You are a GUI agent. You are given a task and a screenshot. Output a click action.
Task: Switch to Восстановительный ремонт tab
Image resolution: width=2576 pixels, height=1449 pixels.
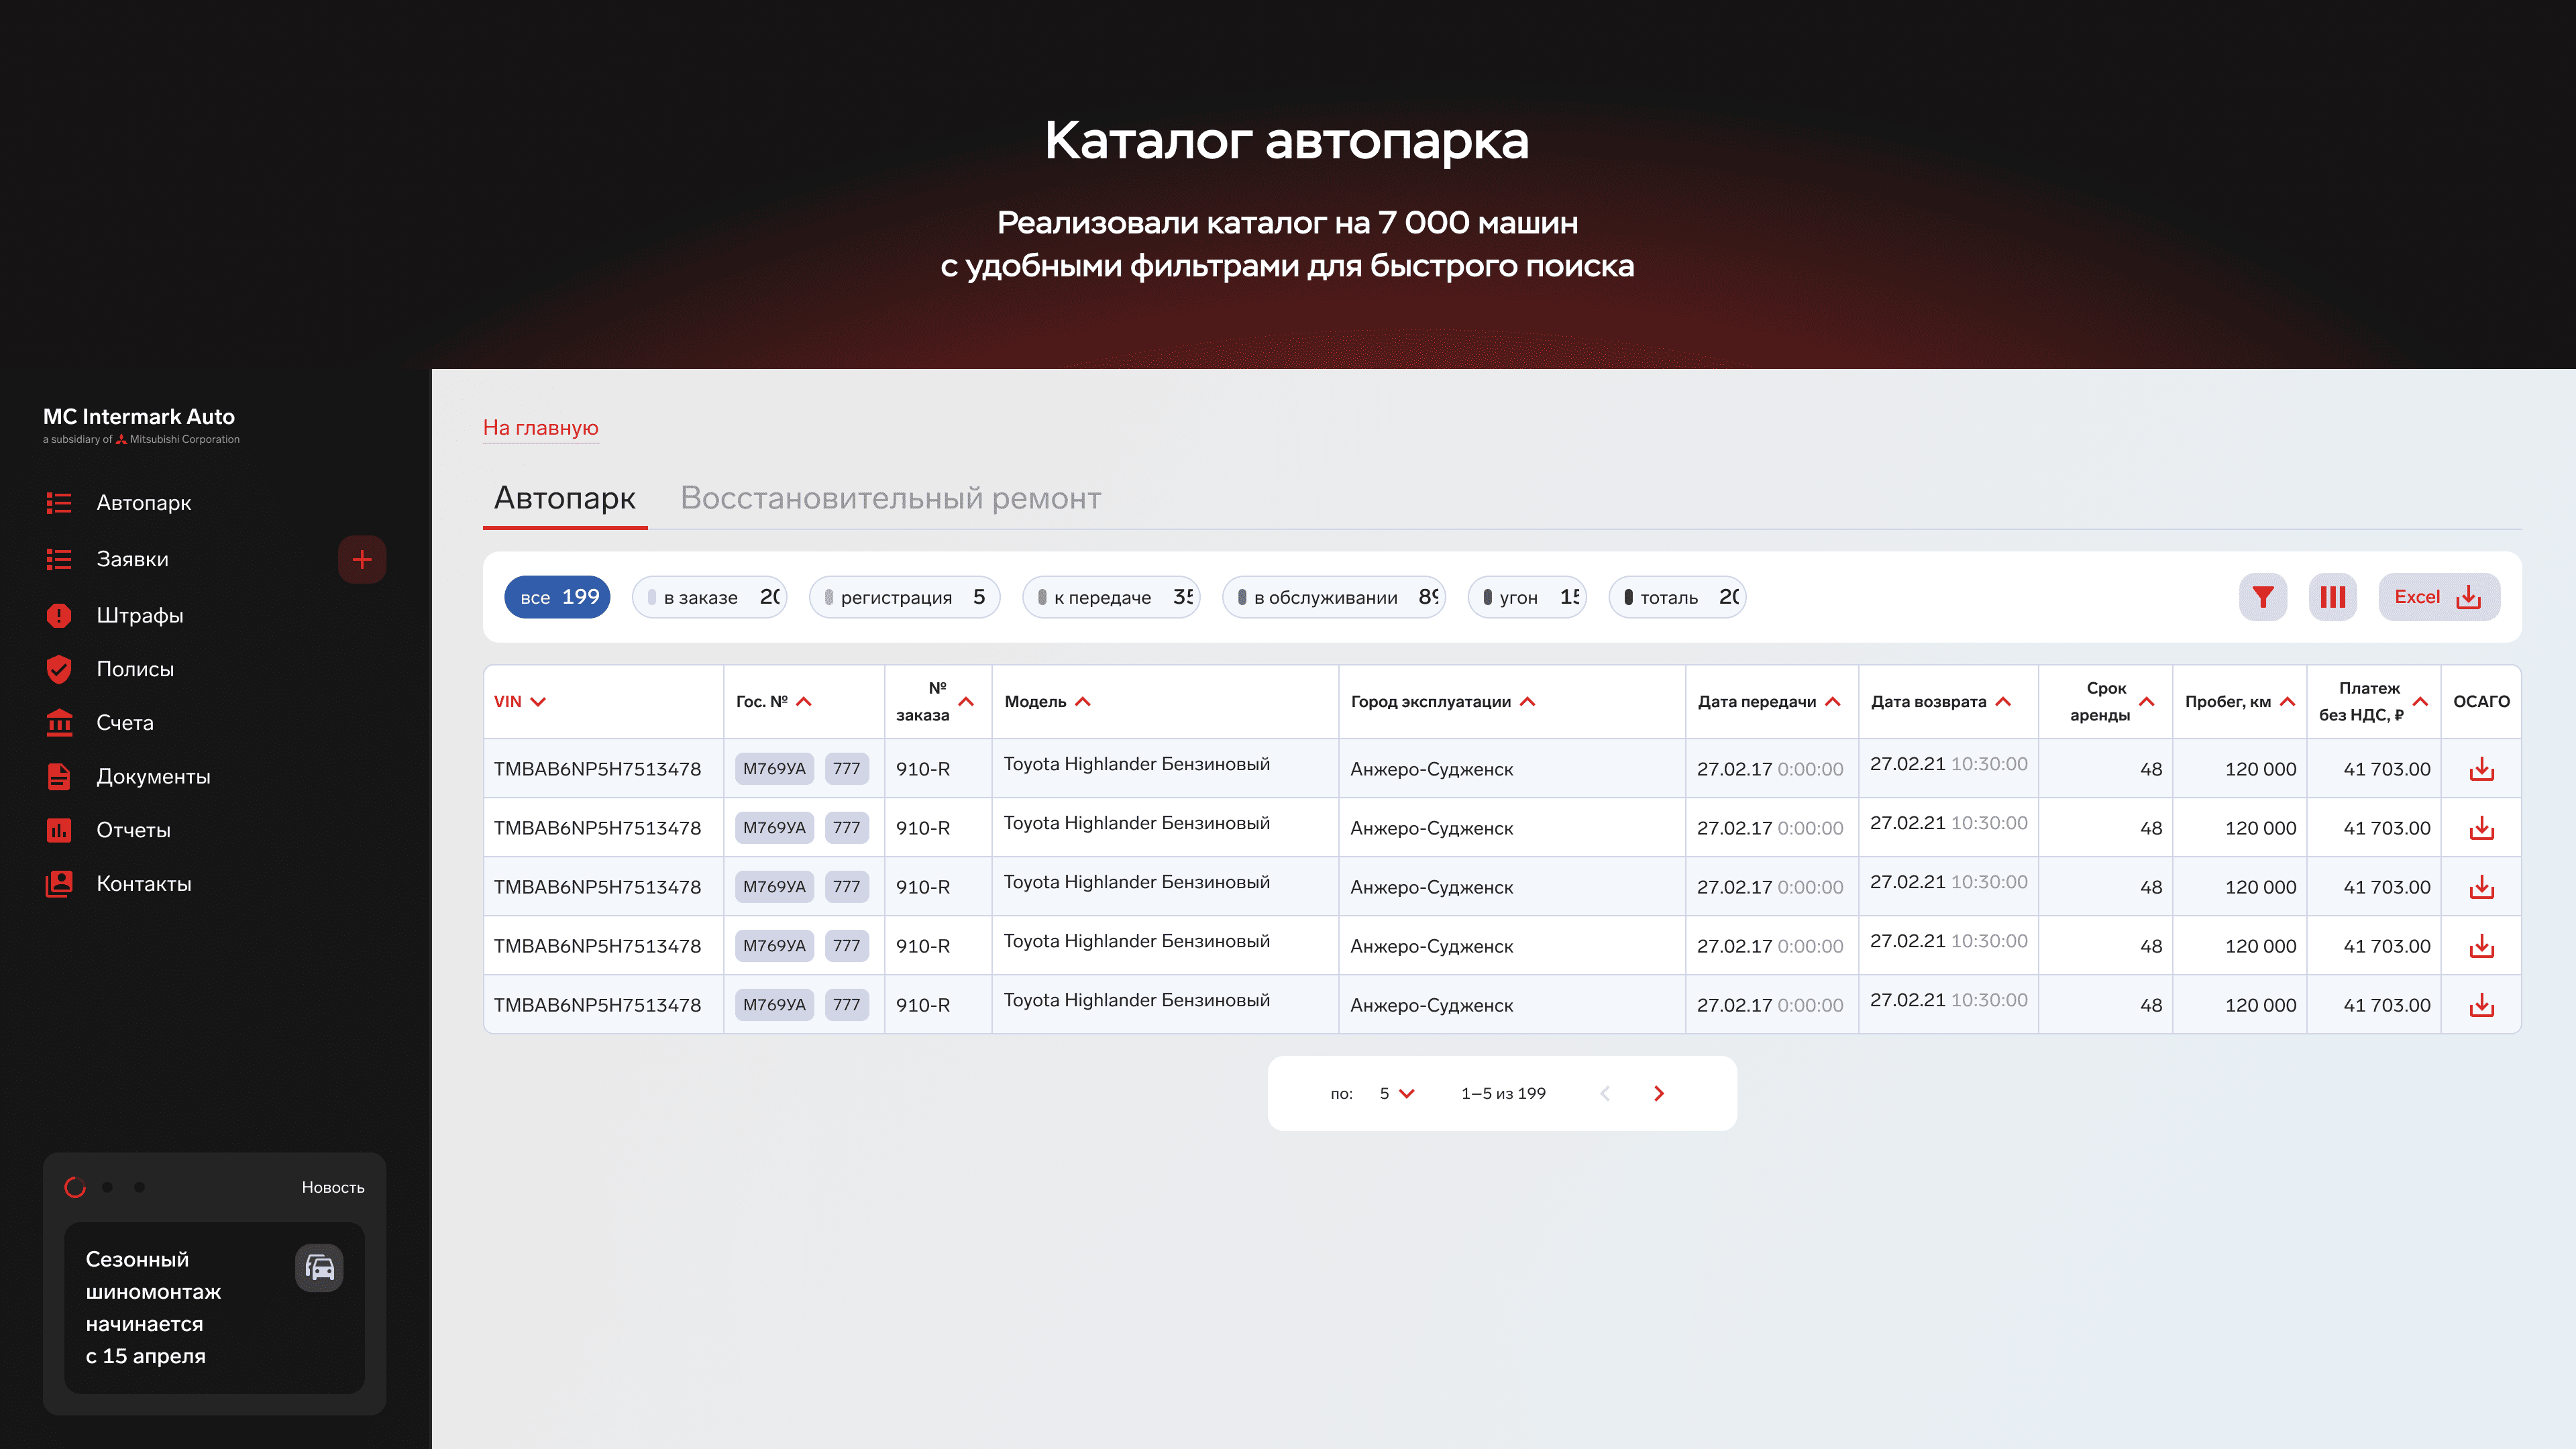(890, 498)
